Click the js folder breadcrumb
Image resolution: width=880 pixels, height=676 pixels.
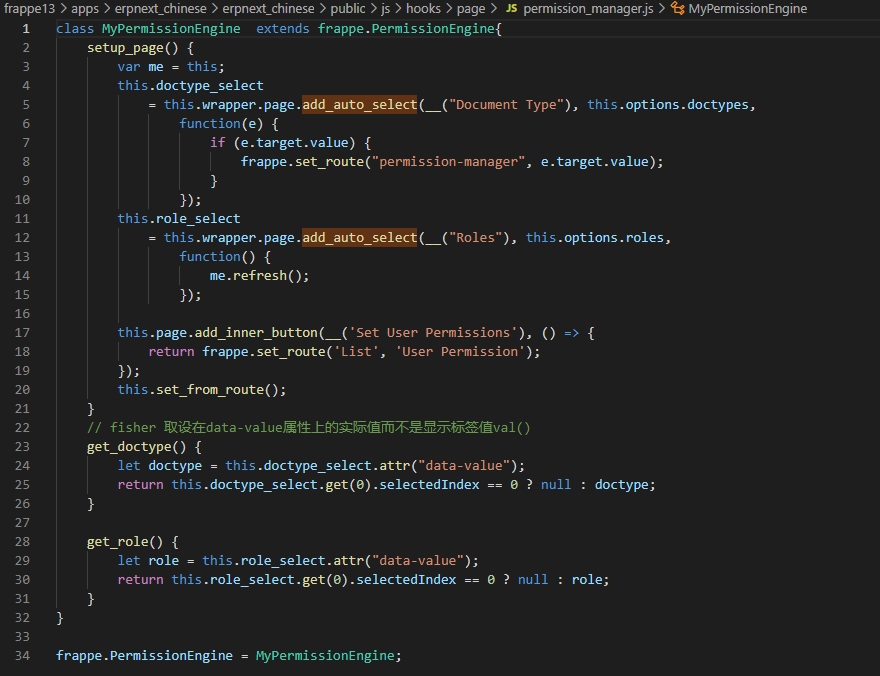[x=385, y=8]
